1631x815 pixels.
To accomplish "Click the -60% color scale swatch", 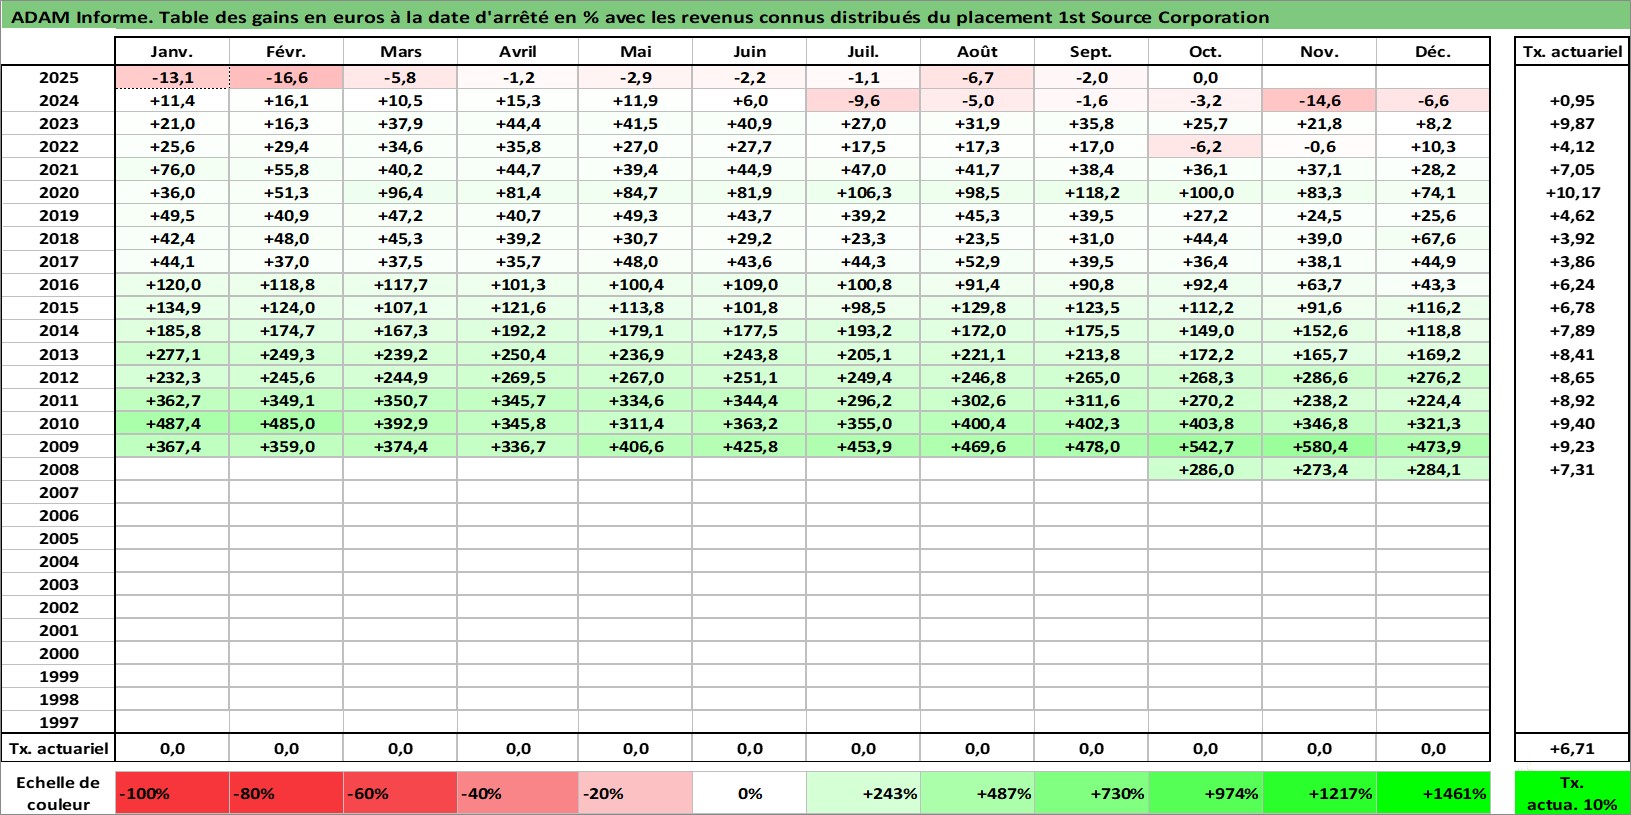I will [x=400, y=793].
